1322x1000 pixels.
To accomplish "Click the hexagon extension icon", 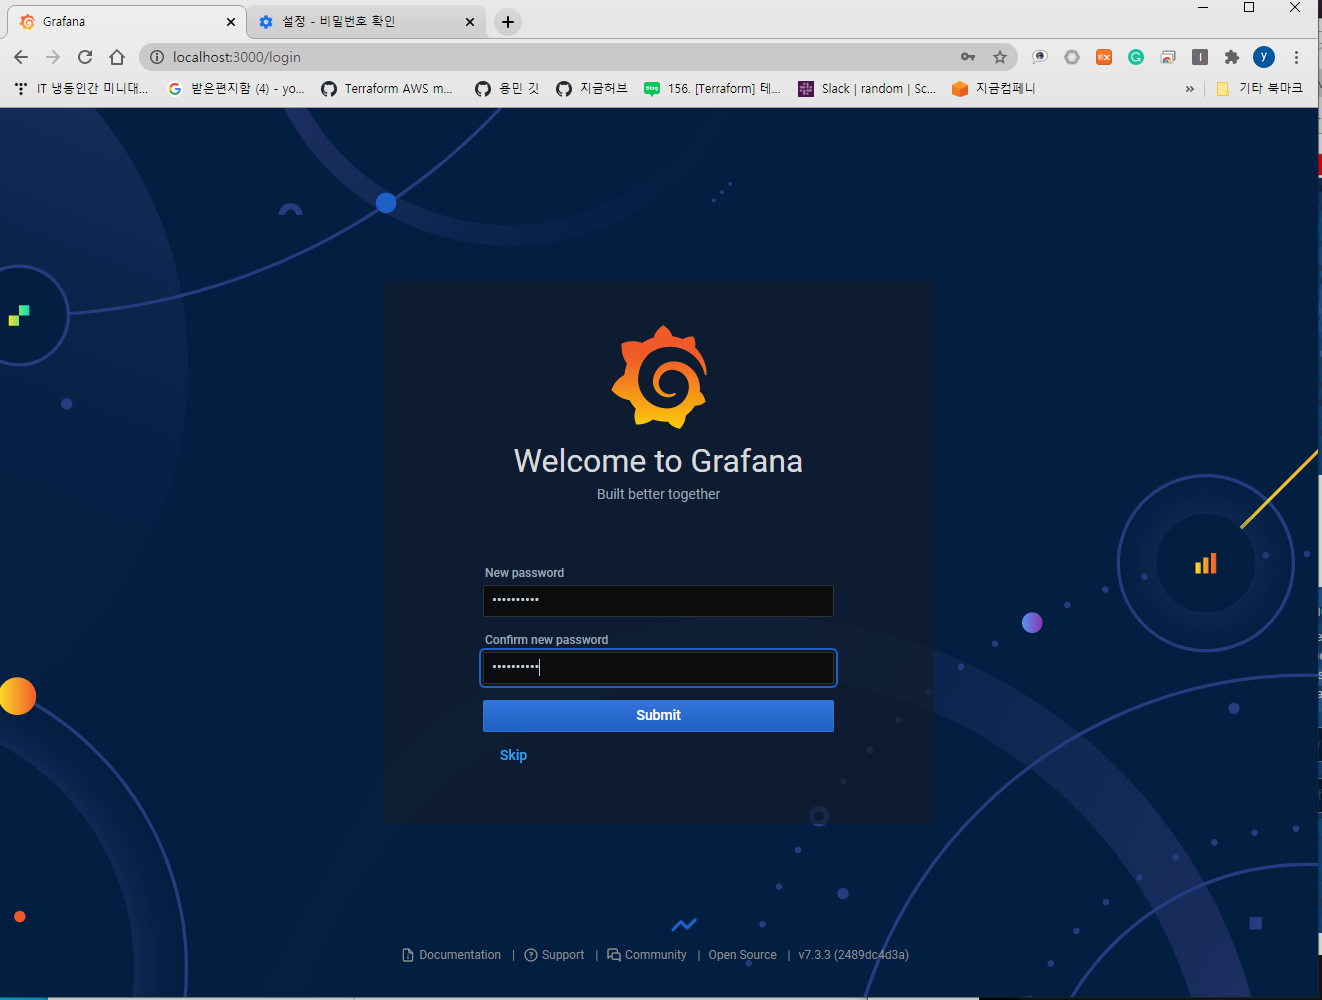I will (x=1072, y=57).
